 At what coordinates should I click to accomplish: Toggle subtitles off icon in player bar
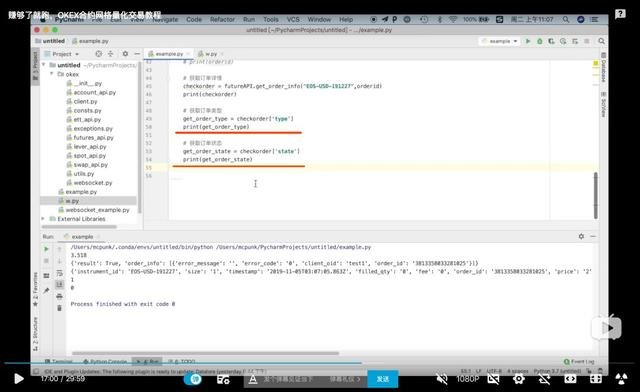[x=493, y=379]
